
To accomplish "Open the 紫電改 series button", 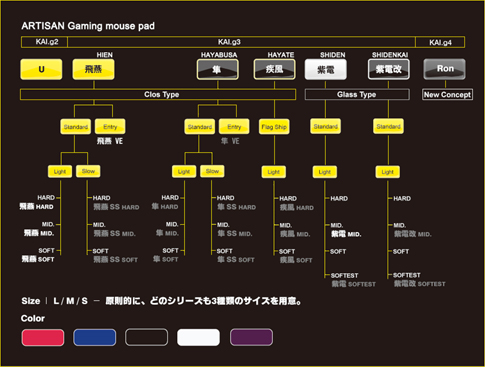I will (x=389, y=69).
